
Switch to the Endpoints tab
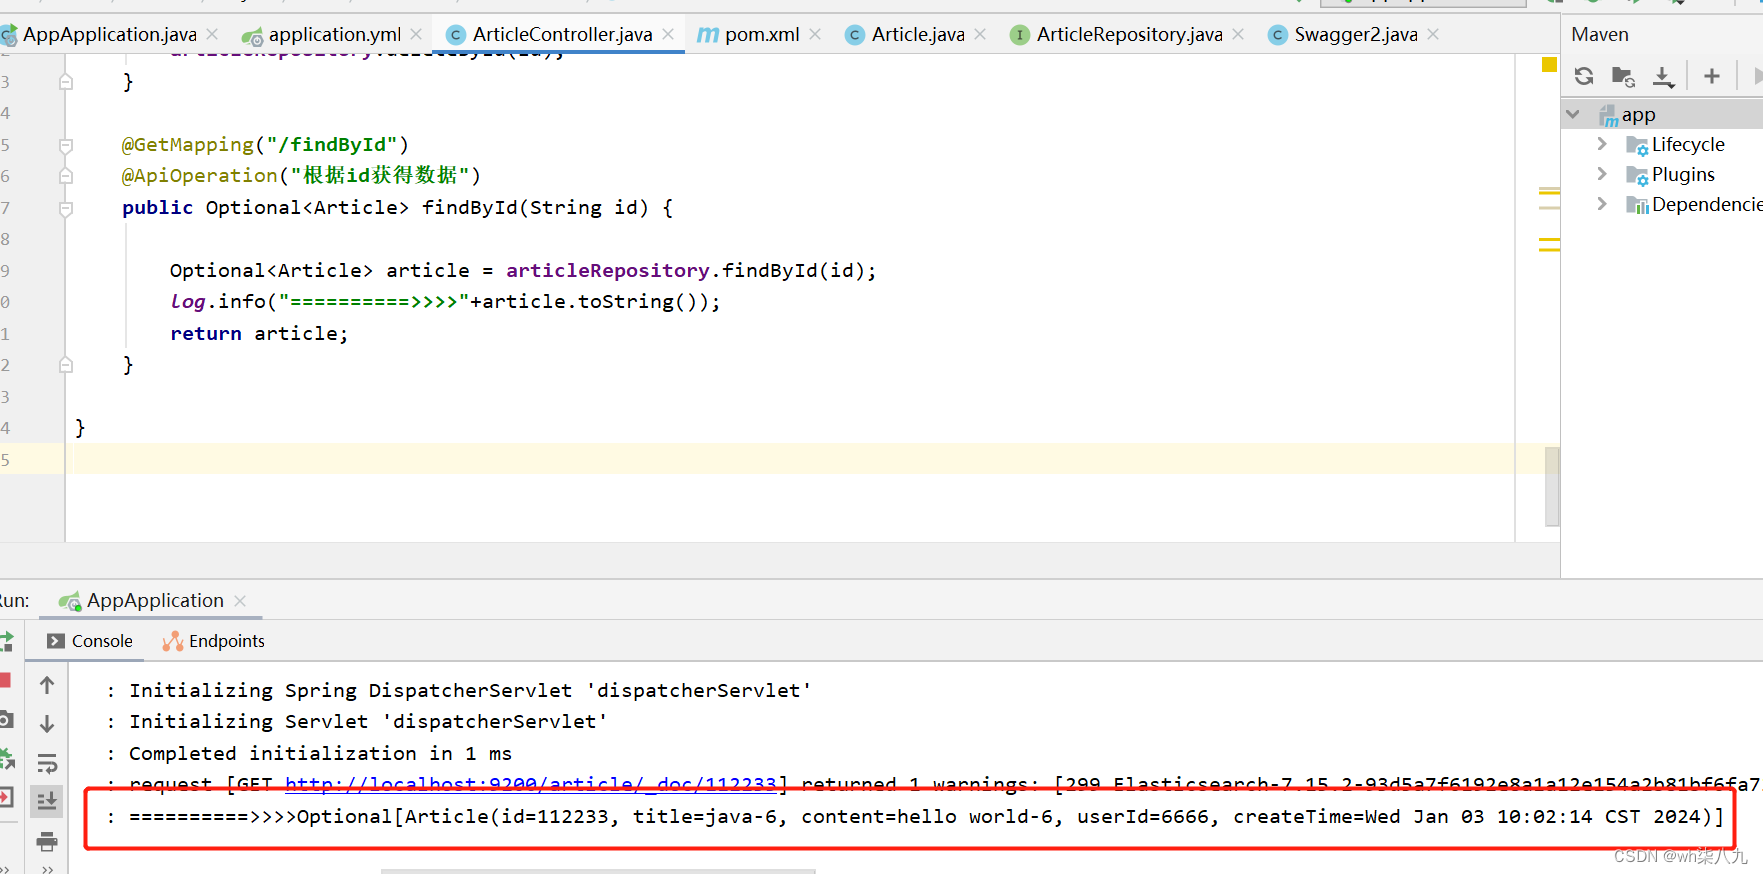pyautogui.click(x=214, y=641)
